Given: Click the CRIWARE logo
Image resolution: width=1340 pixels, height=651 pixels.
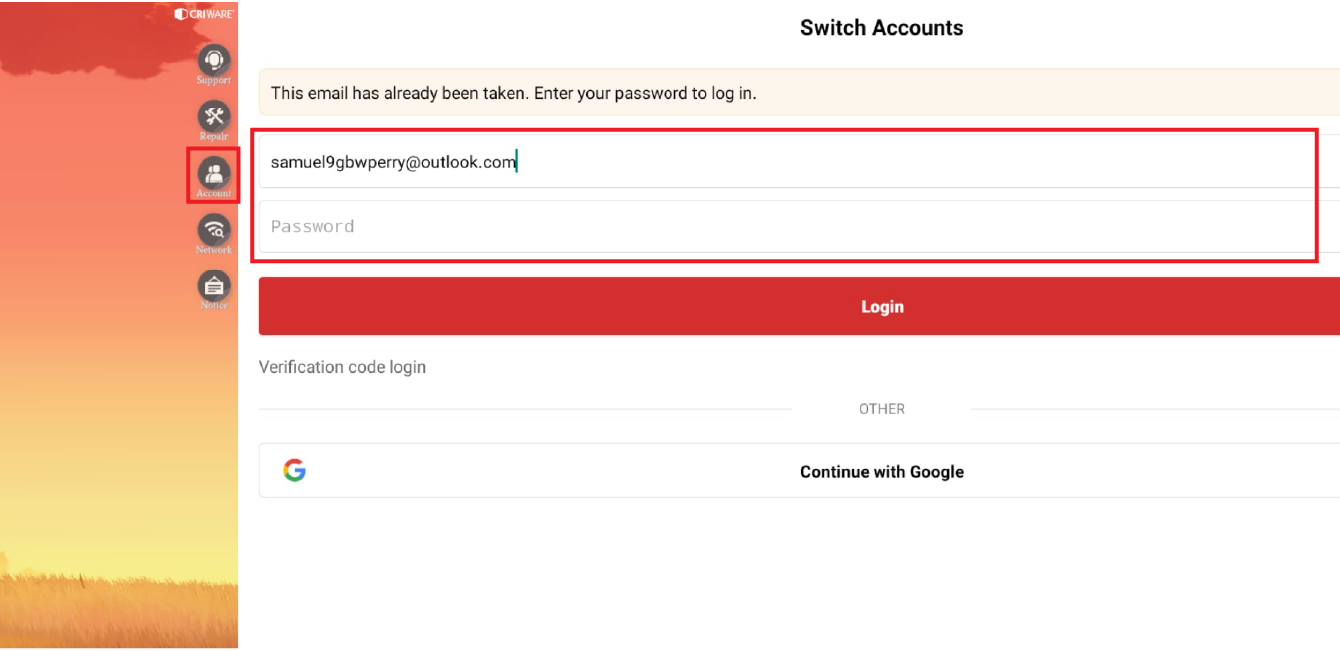Looking at the screenshot, I should coord(204,14).
